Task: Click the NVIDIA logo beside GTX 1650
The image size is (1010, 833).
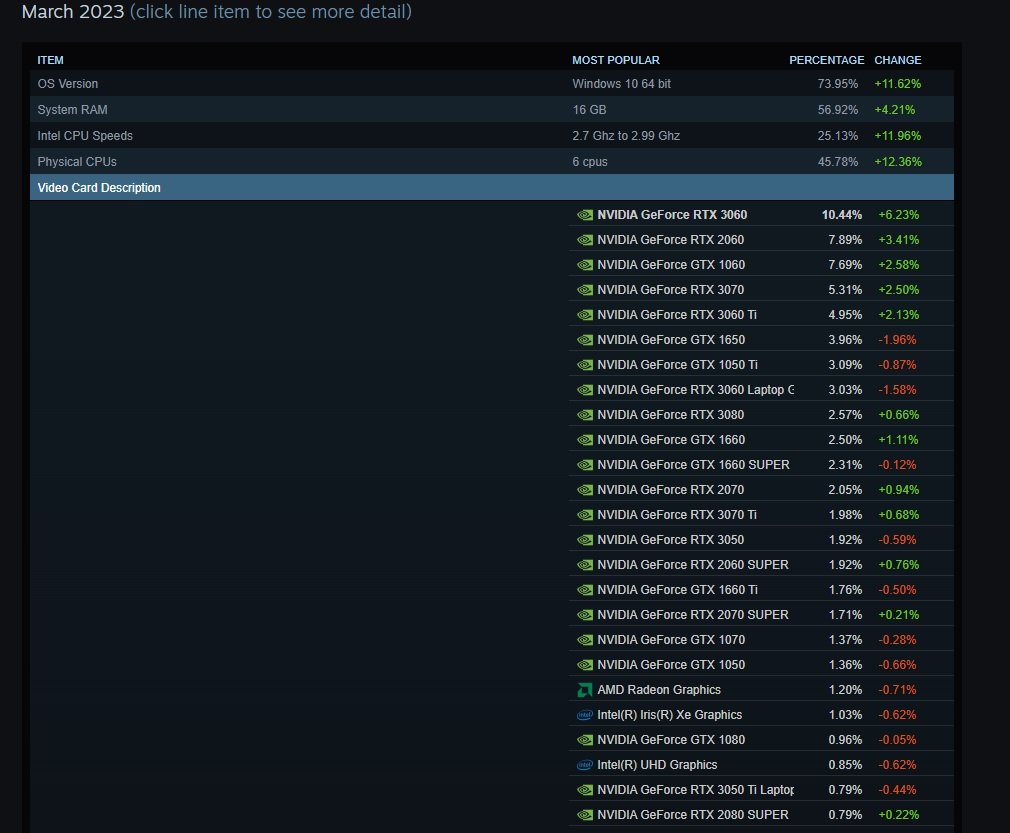Action: (585, 340)
